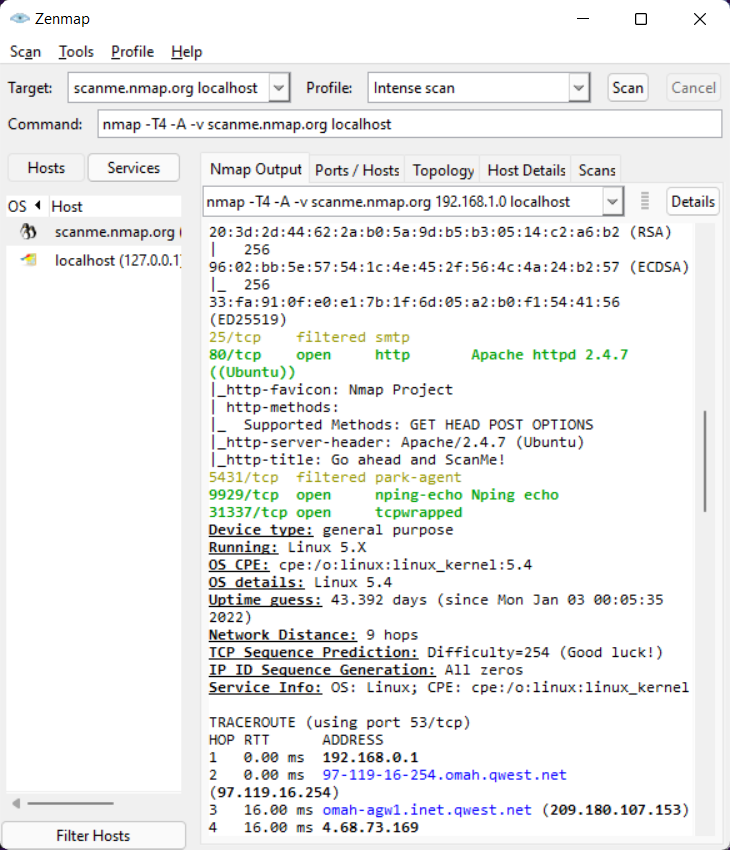Open the Profile menu
This screenshot has height=850, width=730.
click(132, 52)
